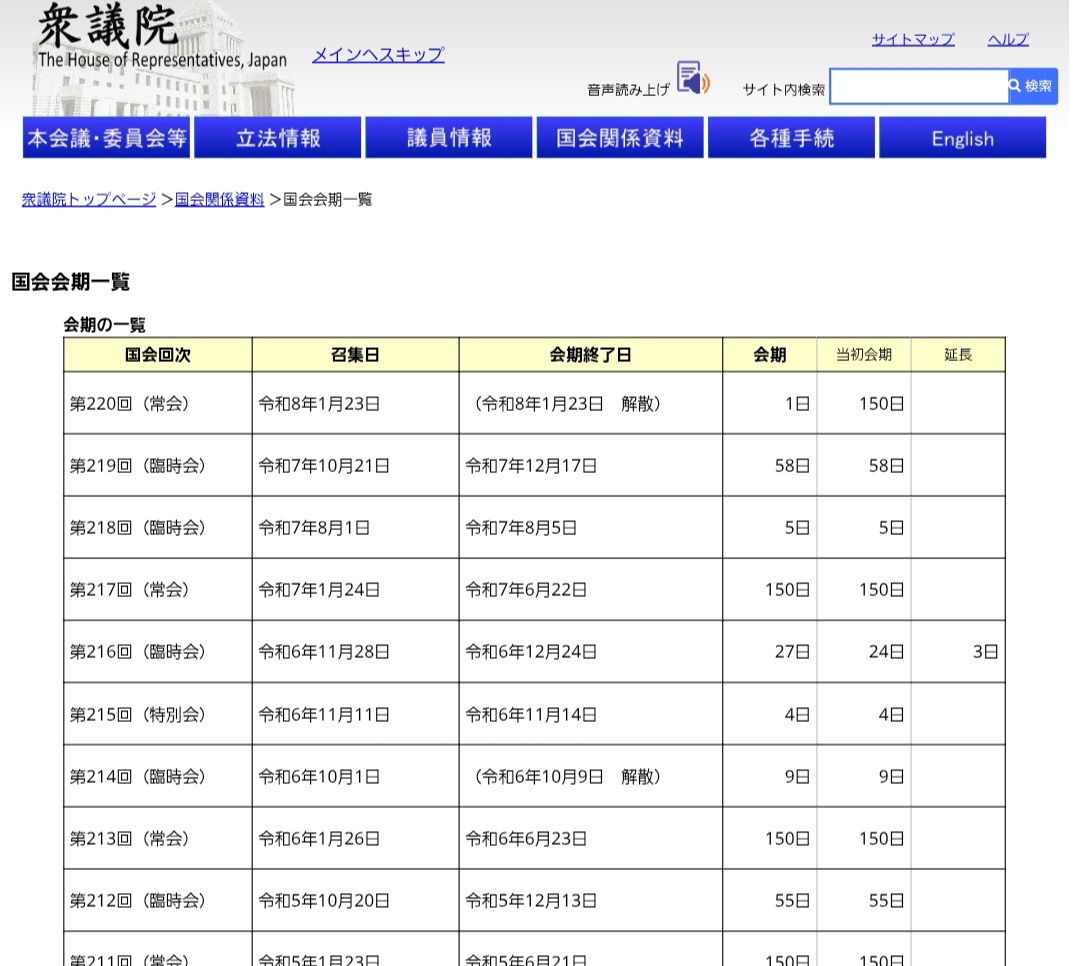Screen dimensions: 1080x966
Task: Open the 本会議・委員会等 menu
Action: (x=106, y=138)
